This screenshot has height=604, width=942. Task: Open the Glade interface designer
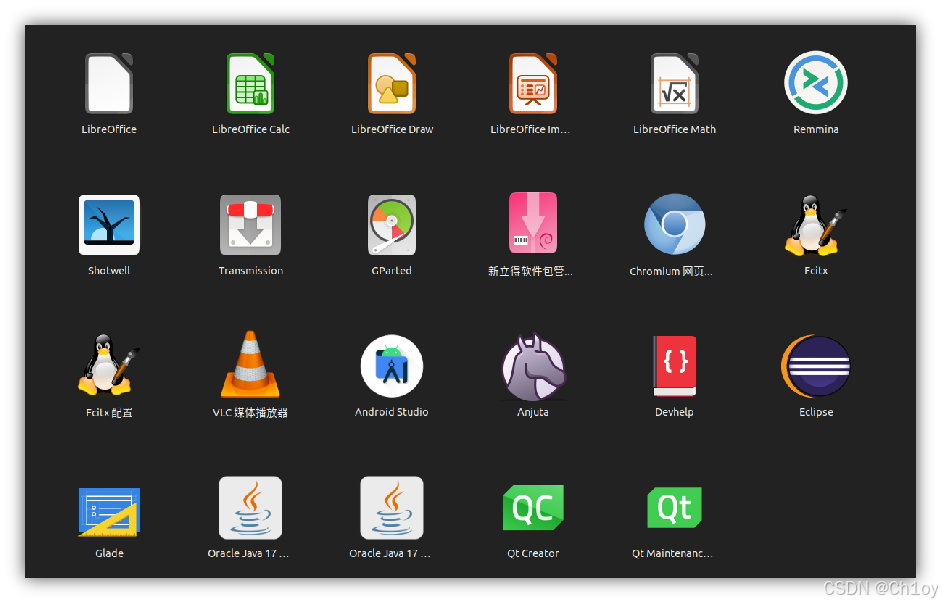click(109, 511)
